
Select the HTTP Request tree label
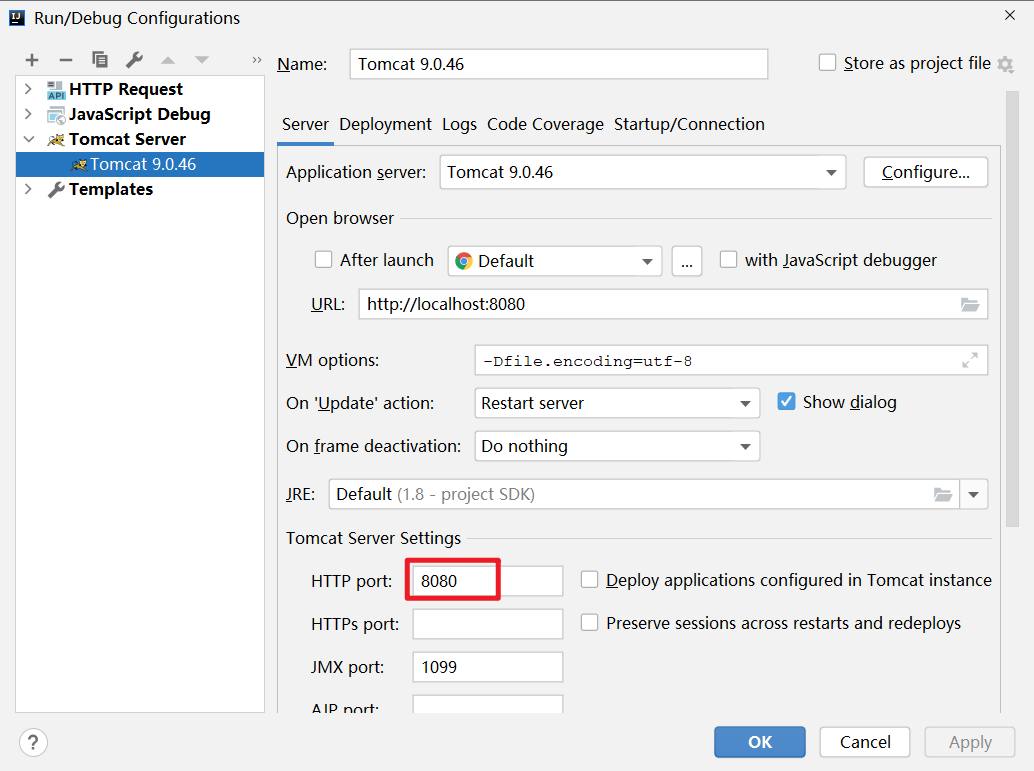point(126,89)
